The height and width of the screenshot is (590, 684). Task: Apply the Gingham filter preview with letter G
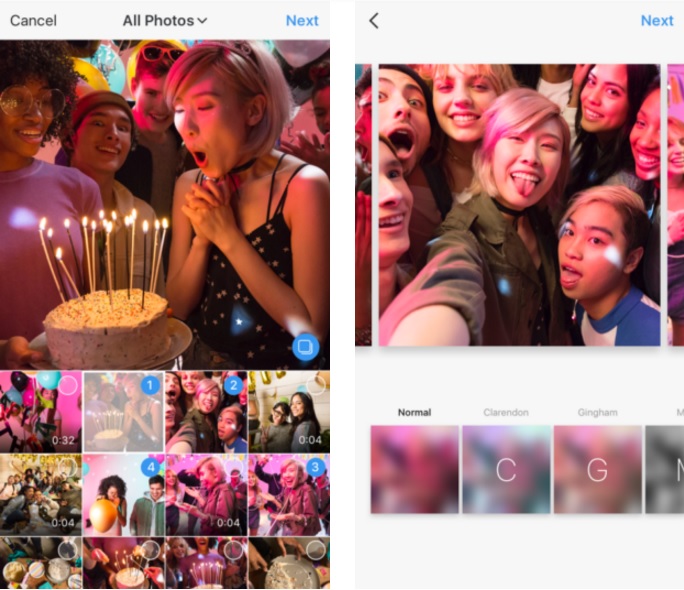click(x=597, y=469)
